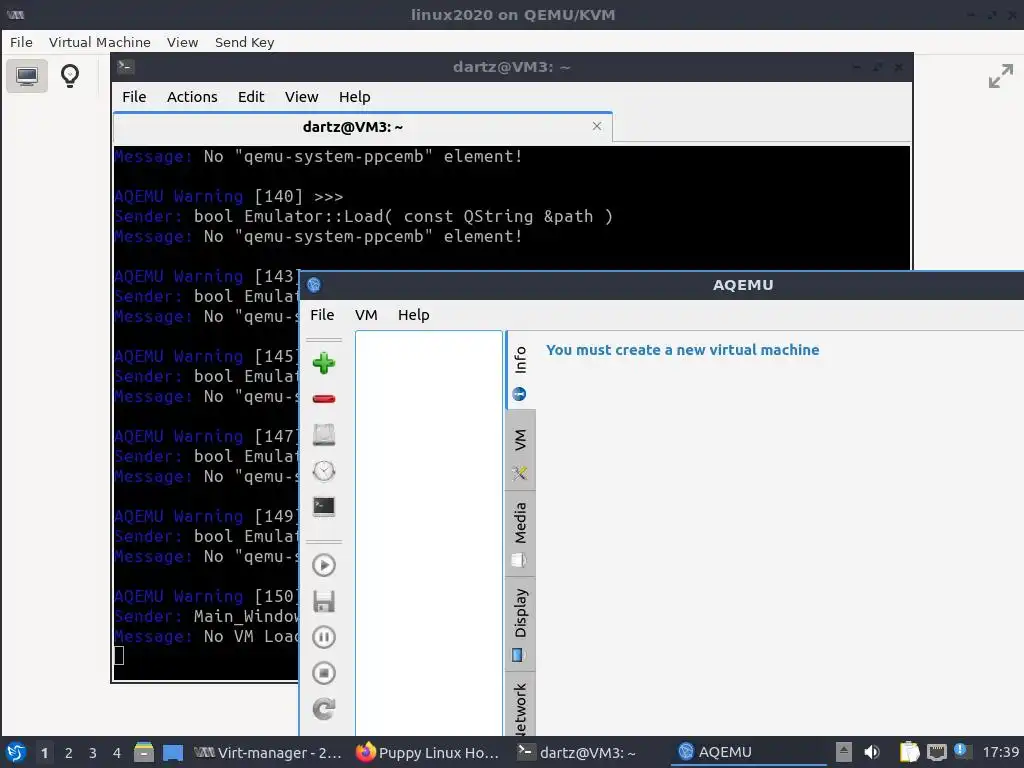Open the Send Key menu
The height and width of the screenshot is (768, 1024).
[244, 42]
